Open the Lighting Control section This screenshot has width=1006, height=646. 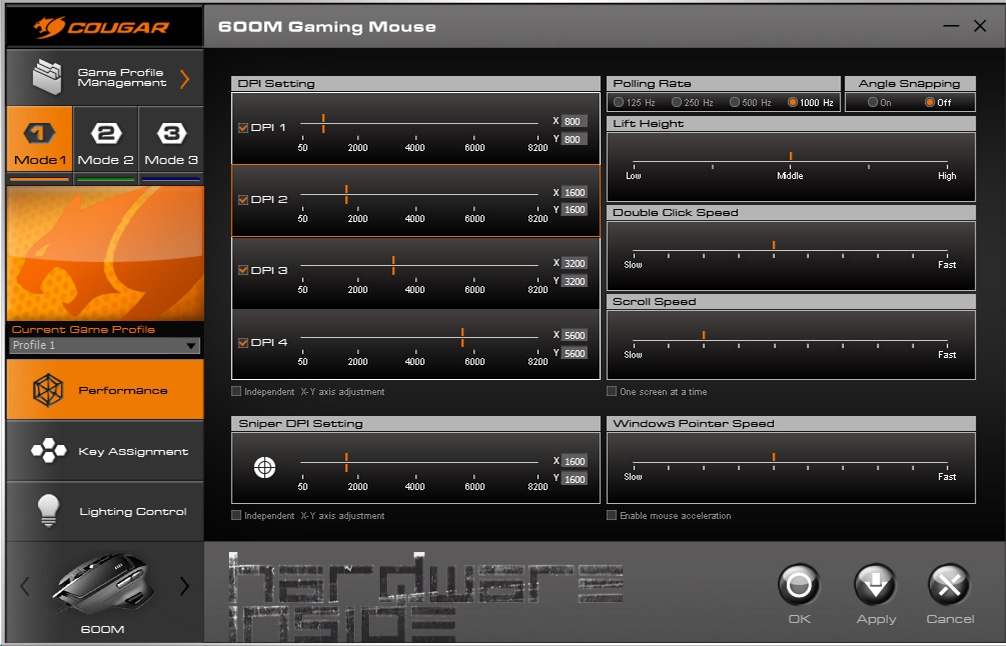[105, 511]
